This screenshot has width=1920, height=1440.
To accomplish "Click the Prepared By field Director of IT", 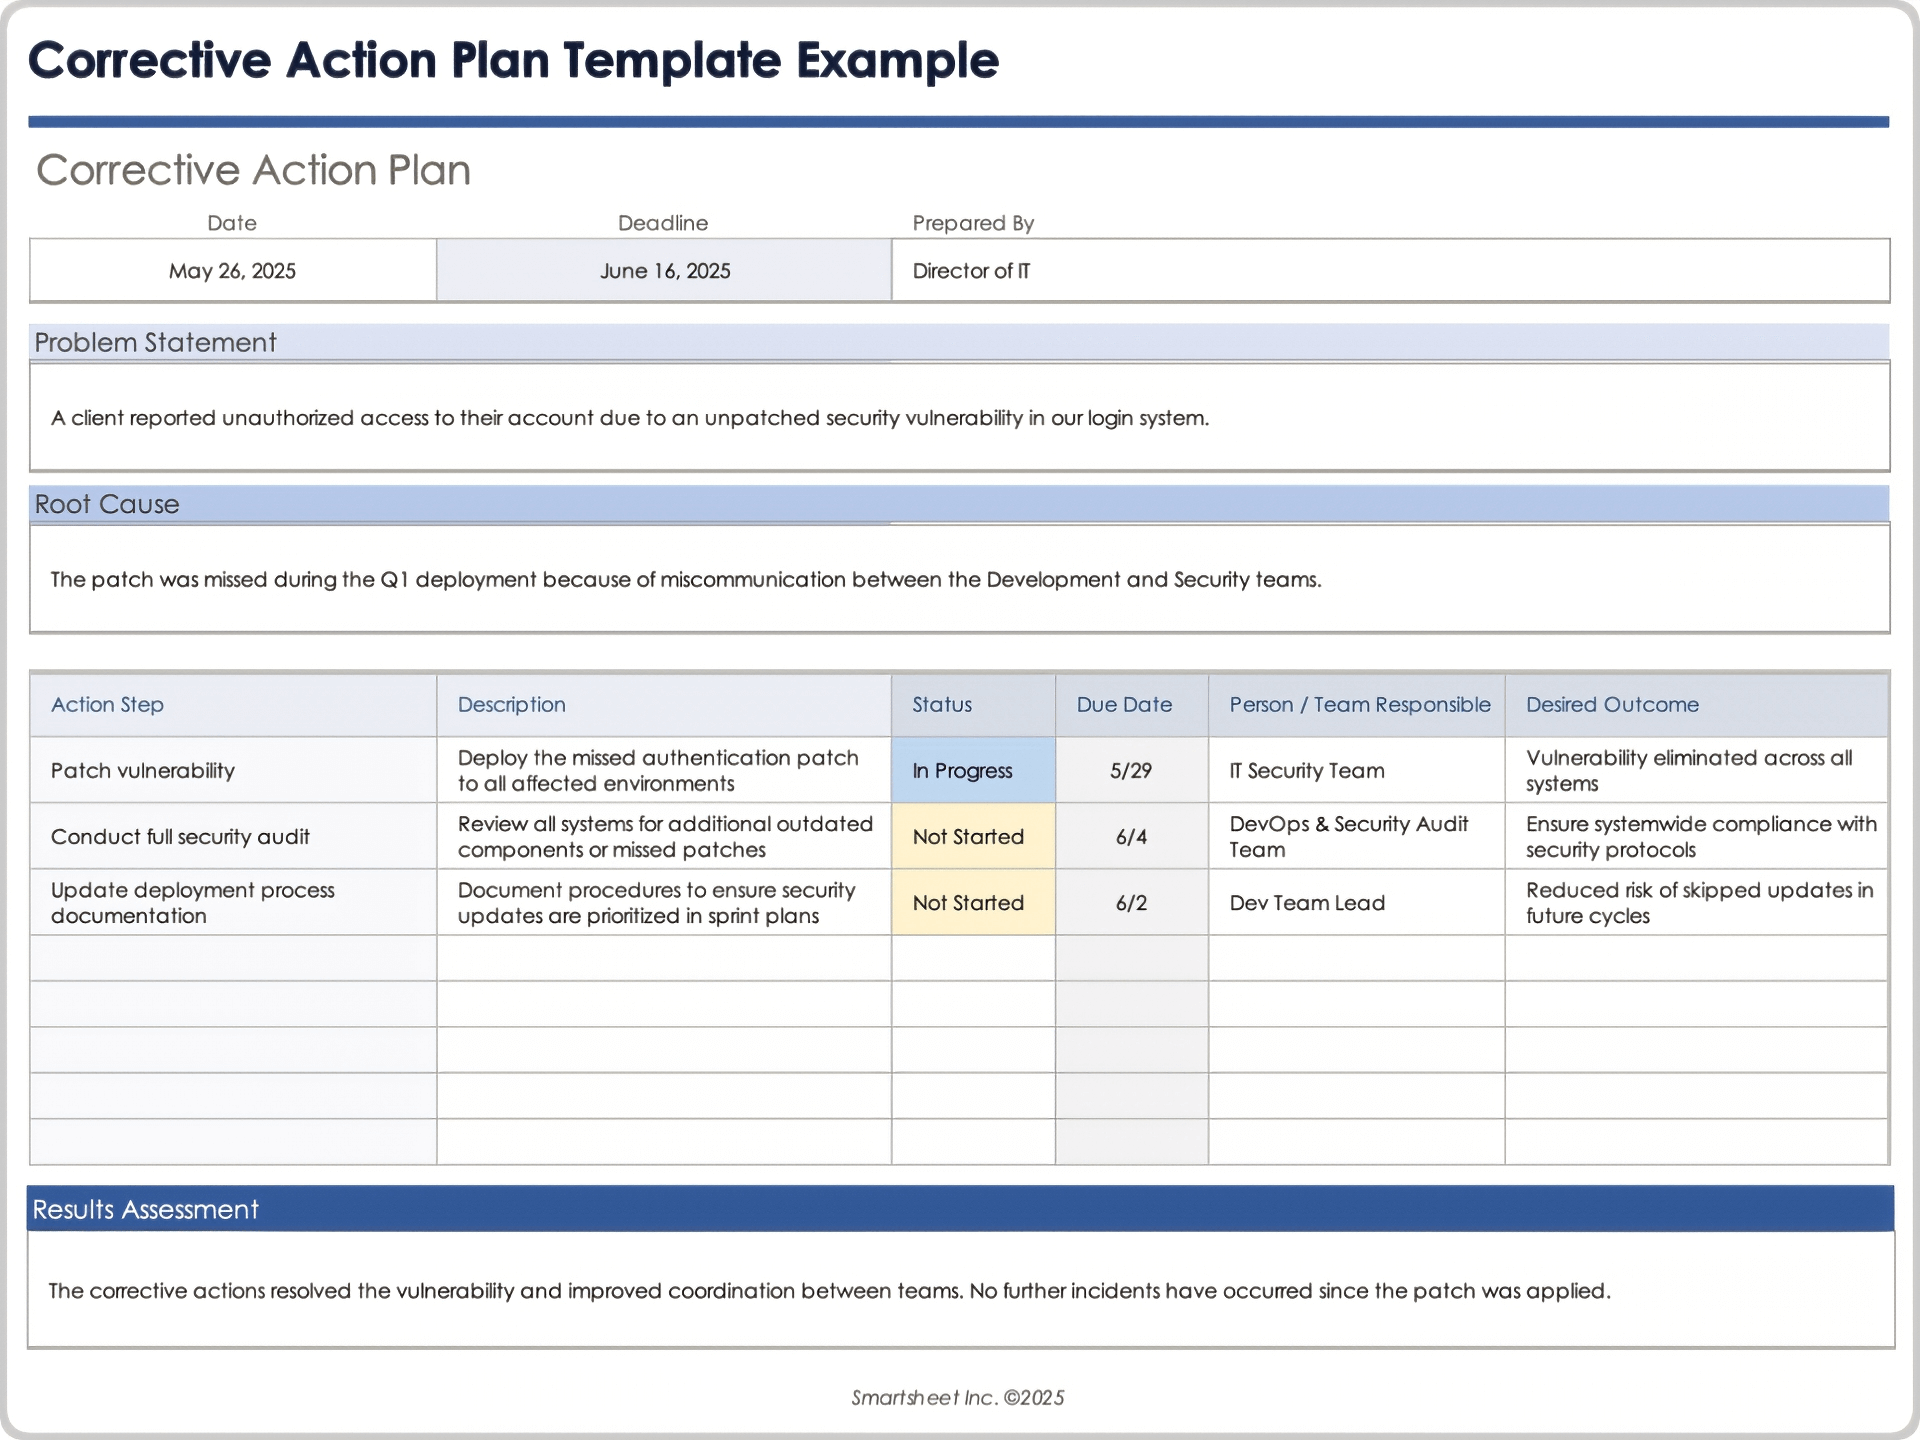I will tap(971, 270).
